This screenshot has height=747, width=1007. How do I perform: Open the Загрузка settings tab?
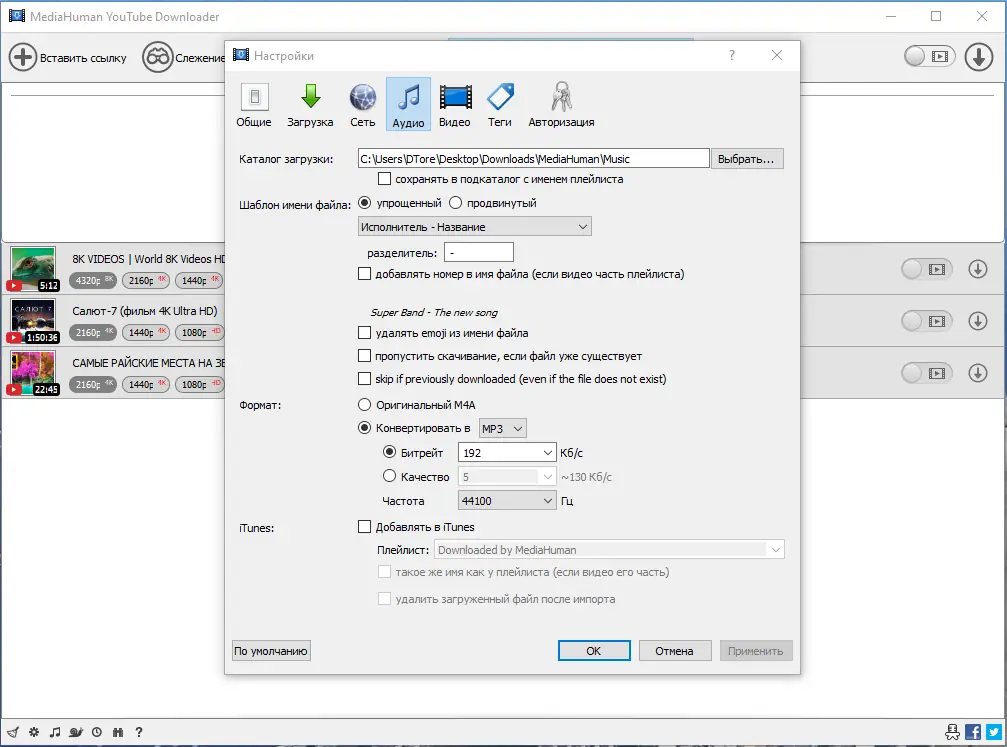tap(310, 104)
